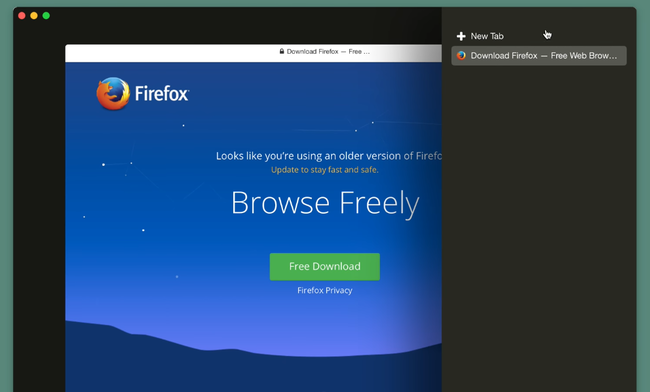Click the lock icon in the title bar
650x392 pixels.
(x=282, y=51)
